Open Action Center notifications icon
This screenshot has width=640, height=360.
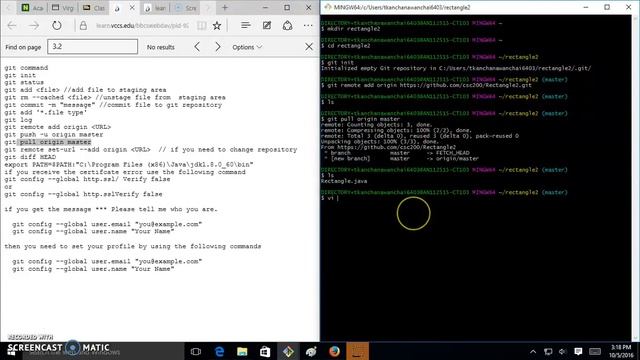click(578, 351)
